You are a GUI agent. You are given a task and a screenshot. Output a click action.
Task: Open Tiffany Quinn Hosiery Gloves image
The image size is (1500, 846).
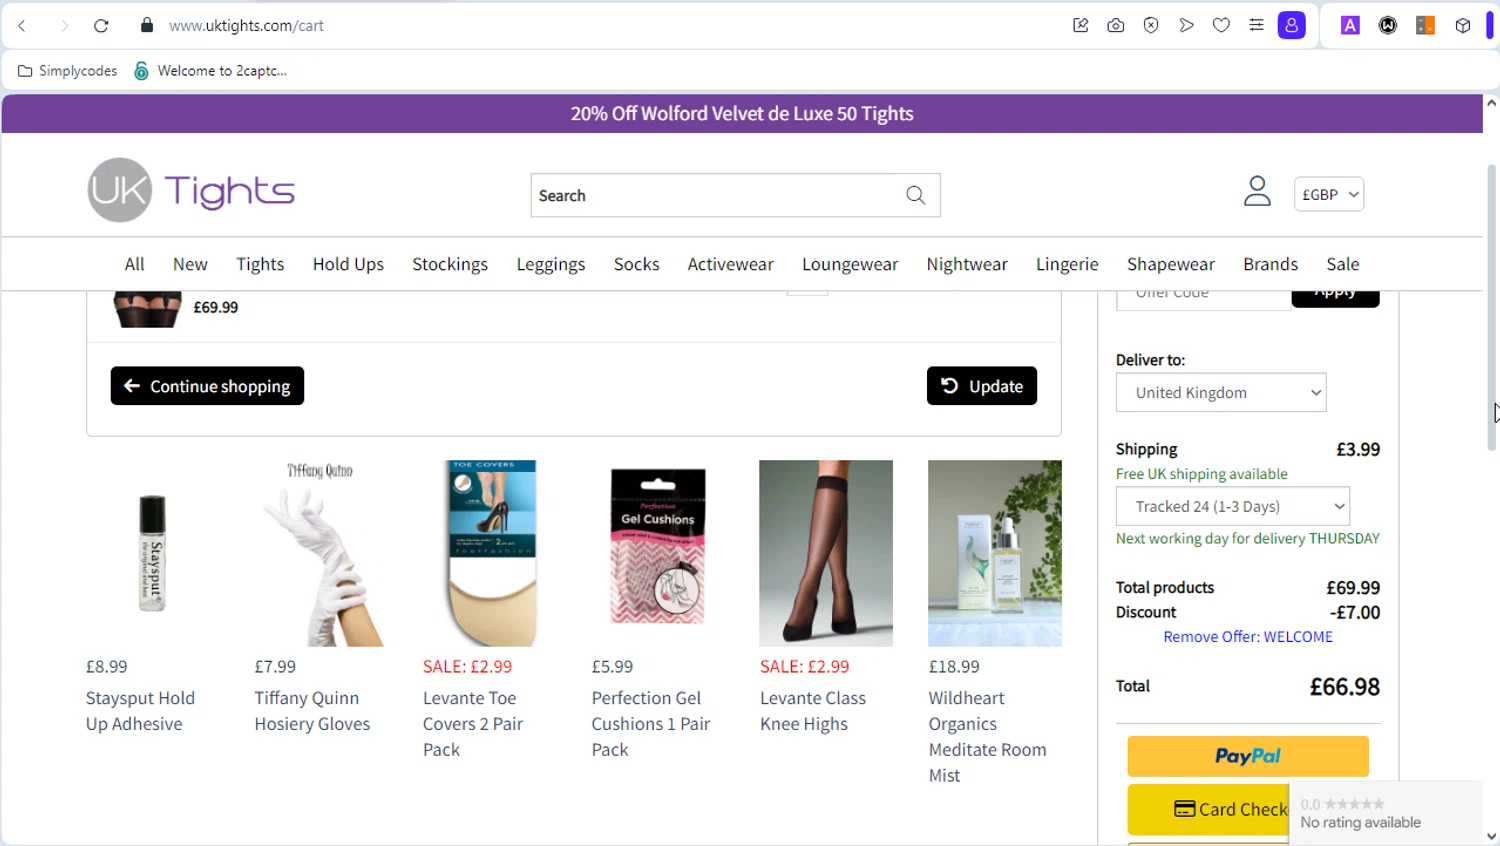(321, 553)
